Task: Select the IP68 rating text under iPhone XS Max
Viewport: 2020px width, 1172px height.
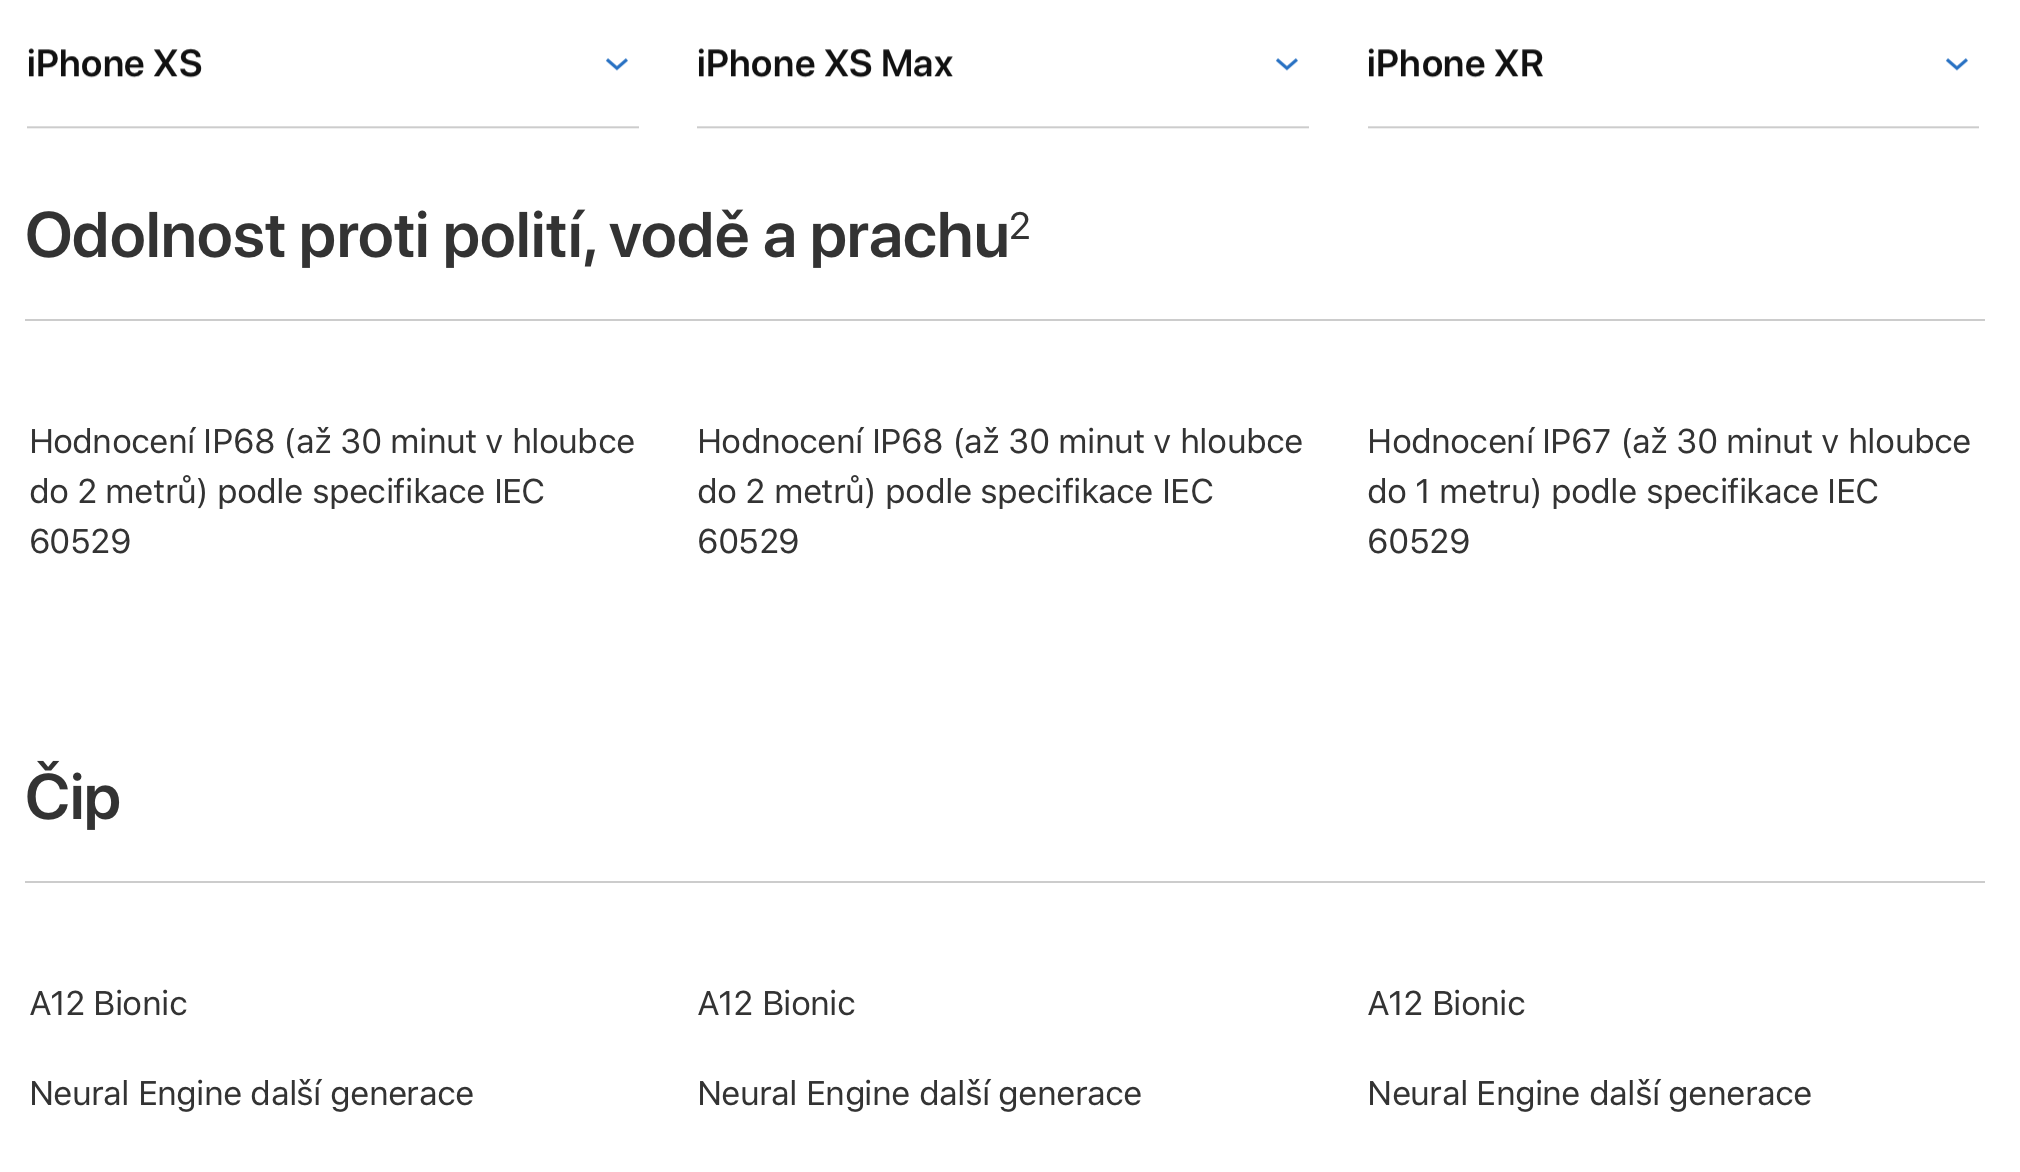Action: 999,491
